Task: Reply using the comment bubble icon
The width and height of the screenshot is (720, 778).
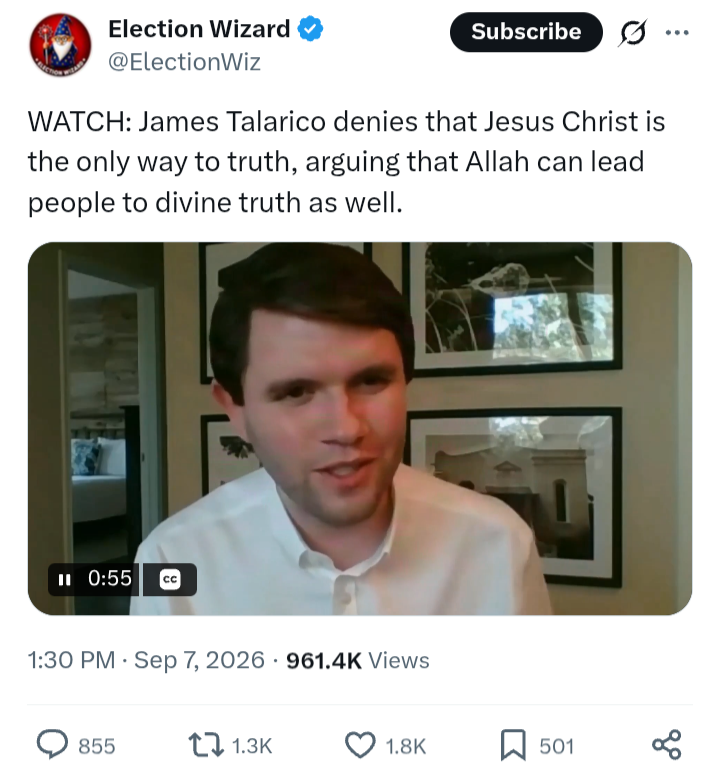Action: (52, 745)
